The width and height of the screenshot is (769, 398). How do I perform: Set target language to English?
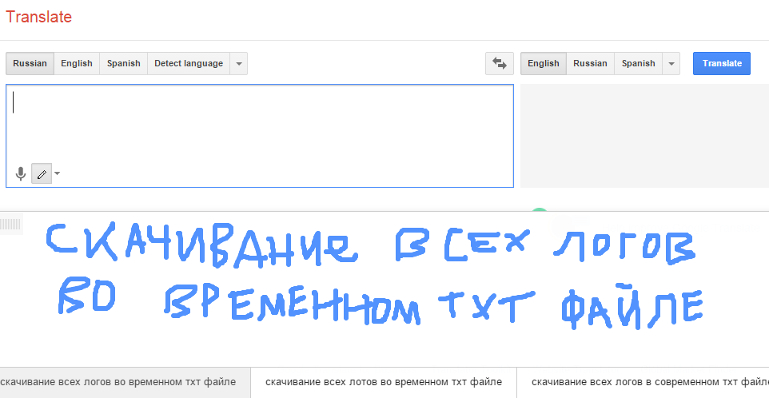(x=543, y=63)
